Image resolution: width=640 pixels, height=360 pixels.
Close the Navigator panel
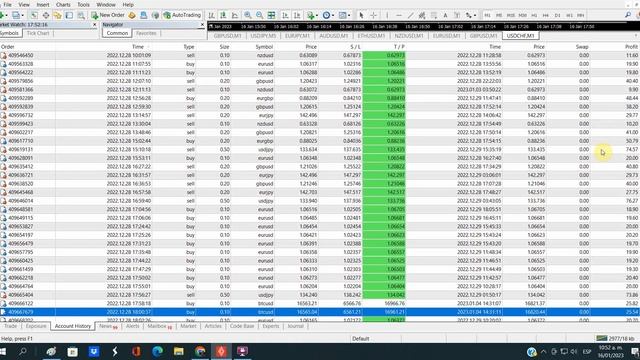coord(202,25)
